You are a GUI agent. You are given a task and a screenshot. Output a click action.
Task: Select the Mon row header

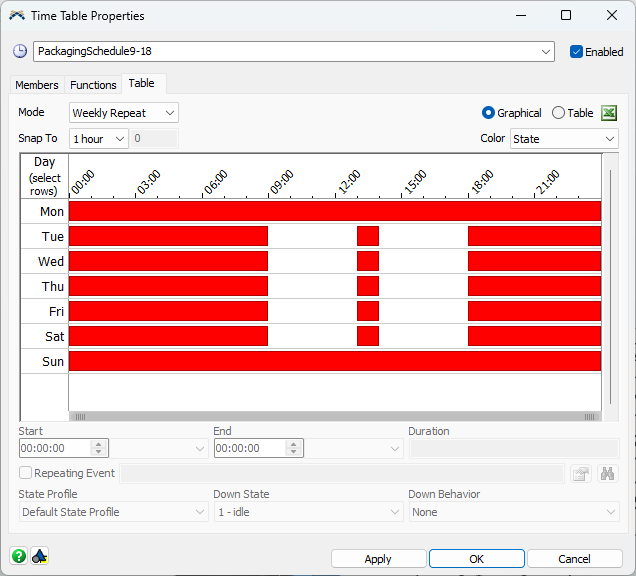45,211
